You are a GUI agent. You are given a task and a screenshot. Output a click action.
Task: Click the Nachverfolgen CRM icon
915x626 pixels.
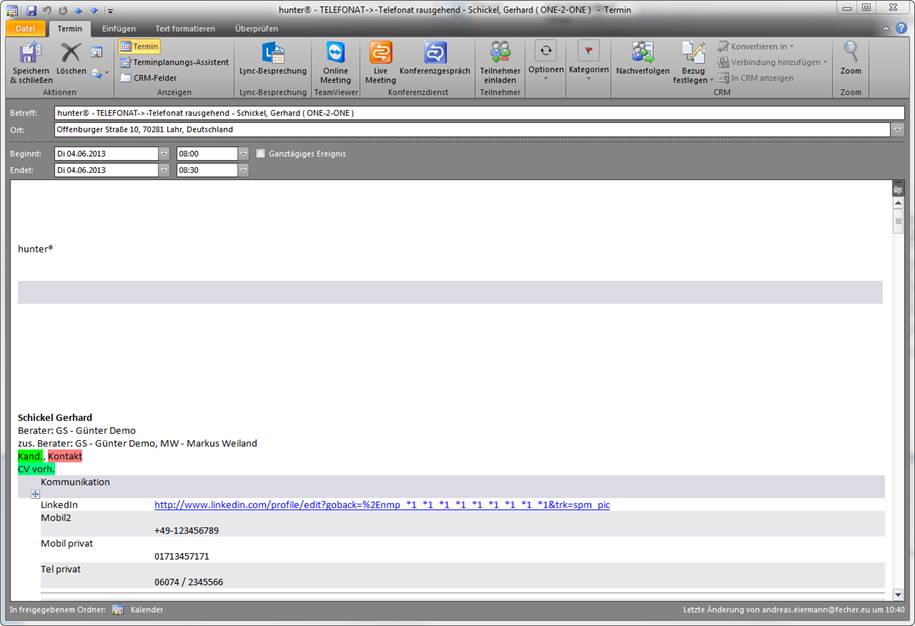(642, 54)
